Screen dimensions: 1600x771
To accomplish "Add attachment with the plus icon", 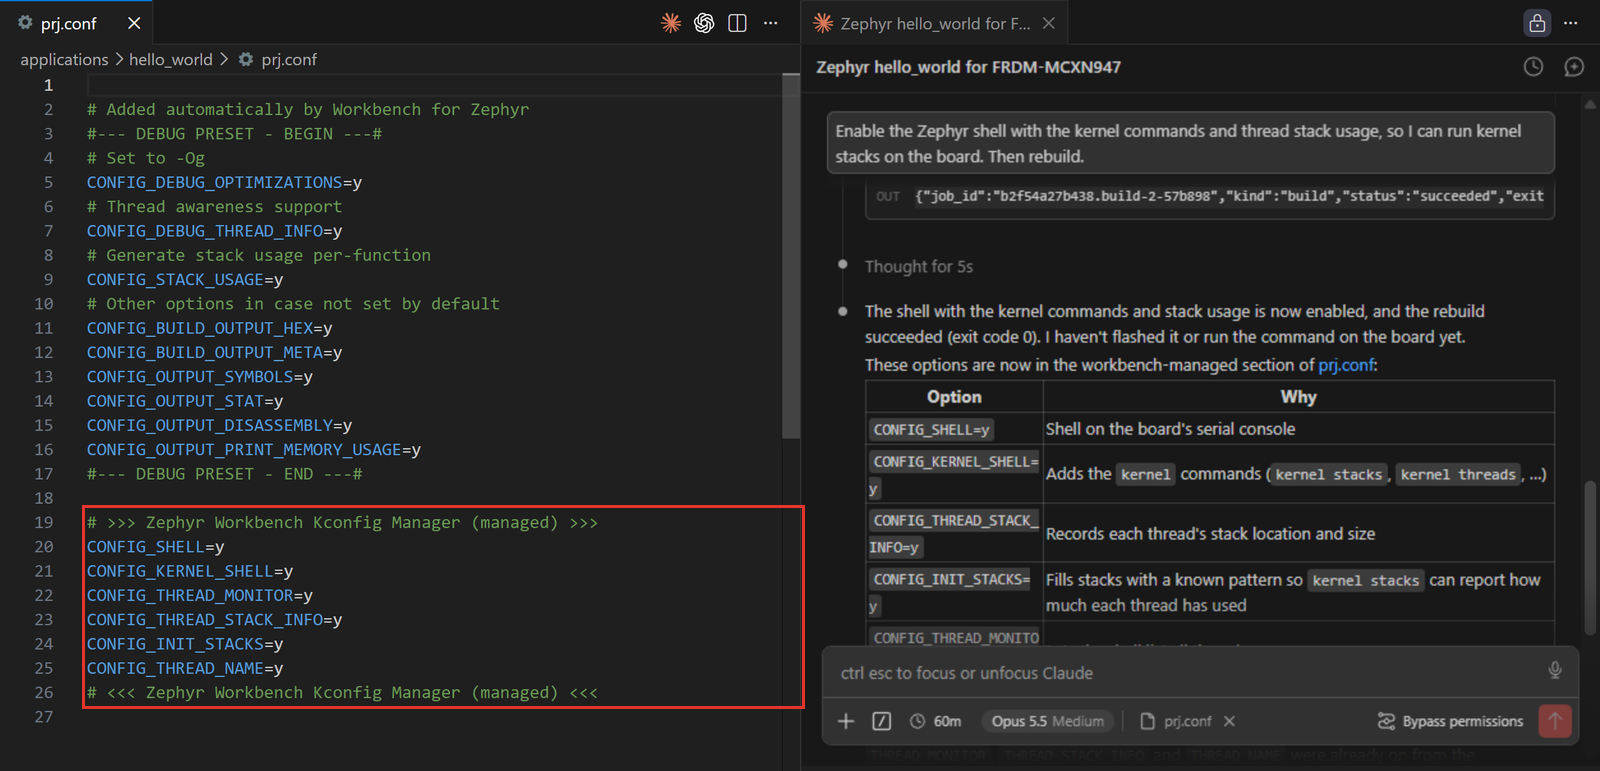I will 846,721.
